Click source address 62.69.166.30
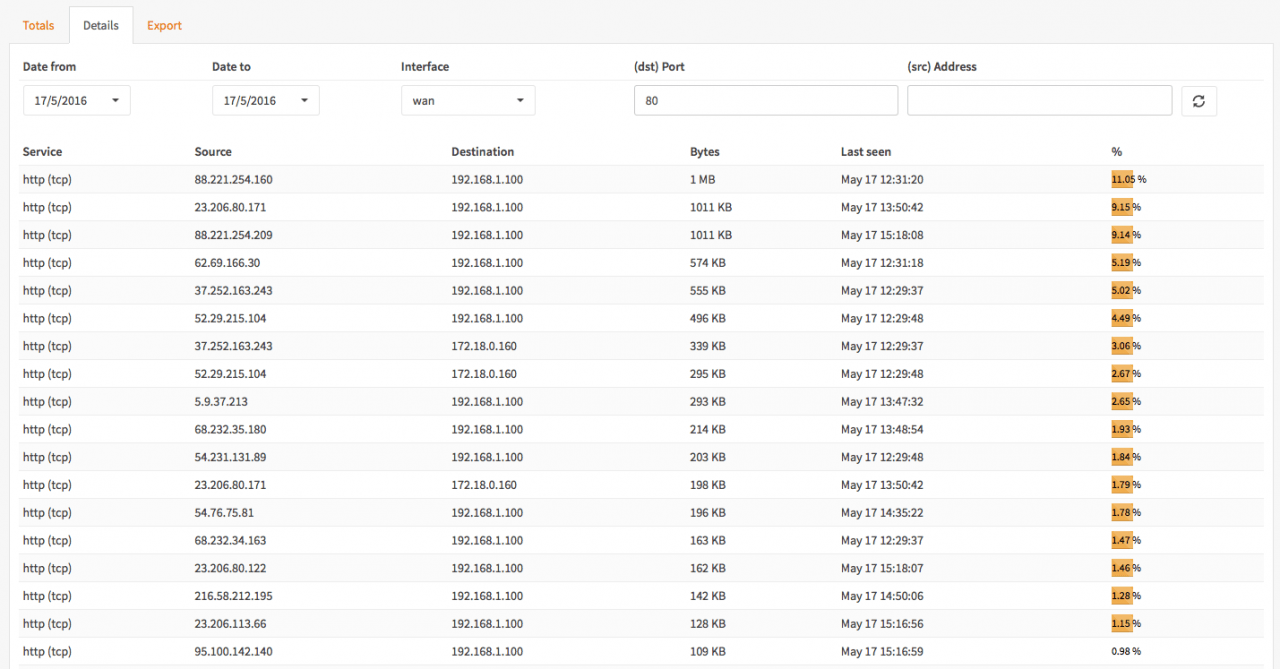The height and width of the screenshot is (669, 1280). click(x=227, y=263)
